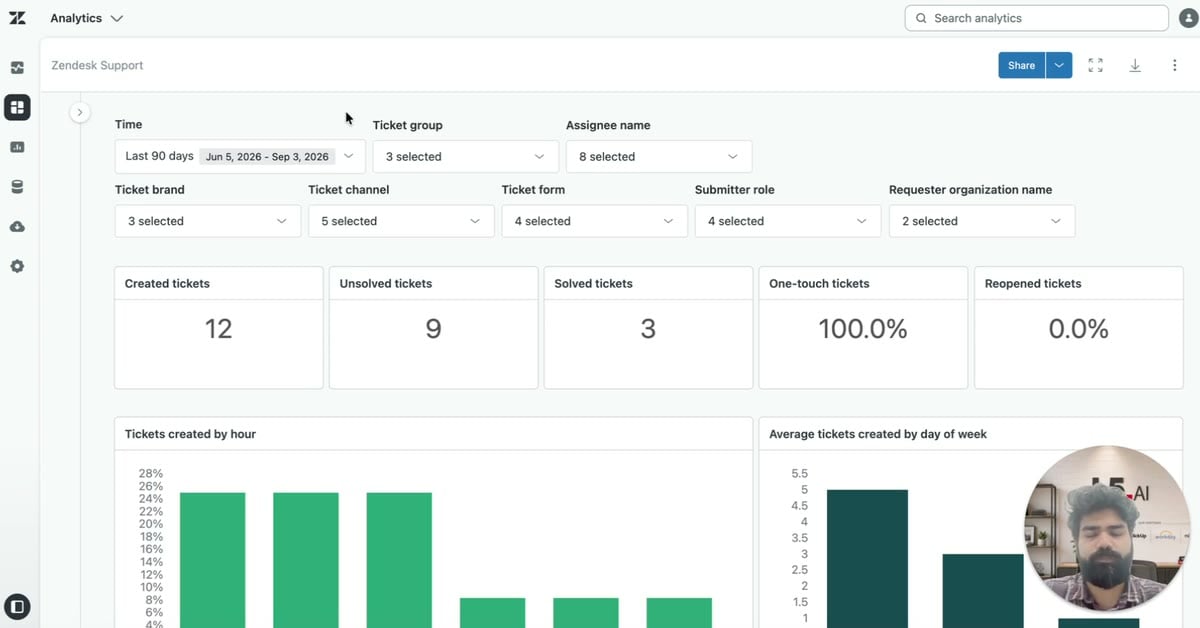Open the three-dot more options menu

1174,65
